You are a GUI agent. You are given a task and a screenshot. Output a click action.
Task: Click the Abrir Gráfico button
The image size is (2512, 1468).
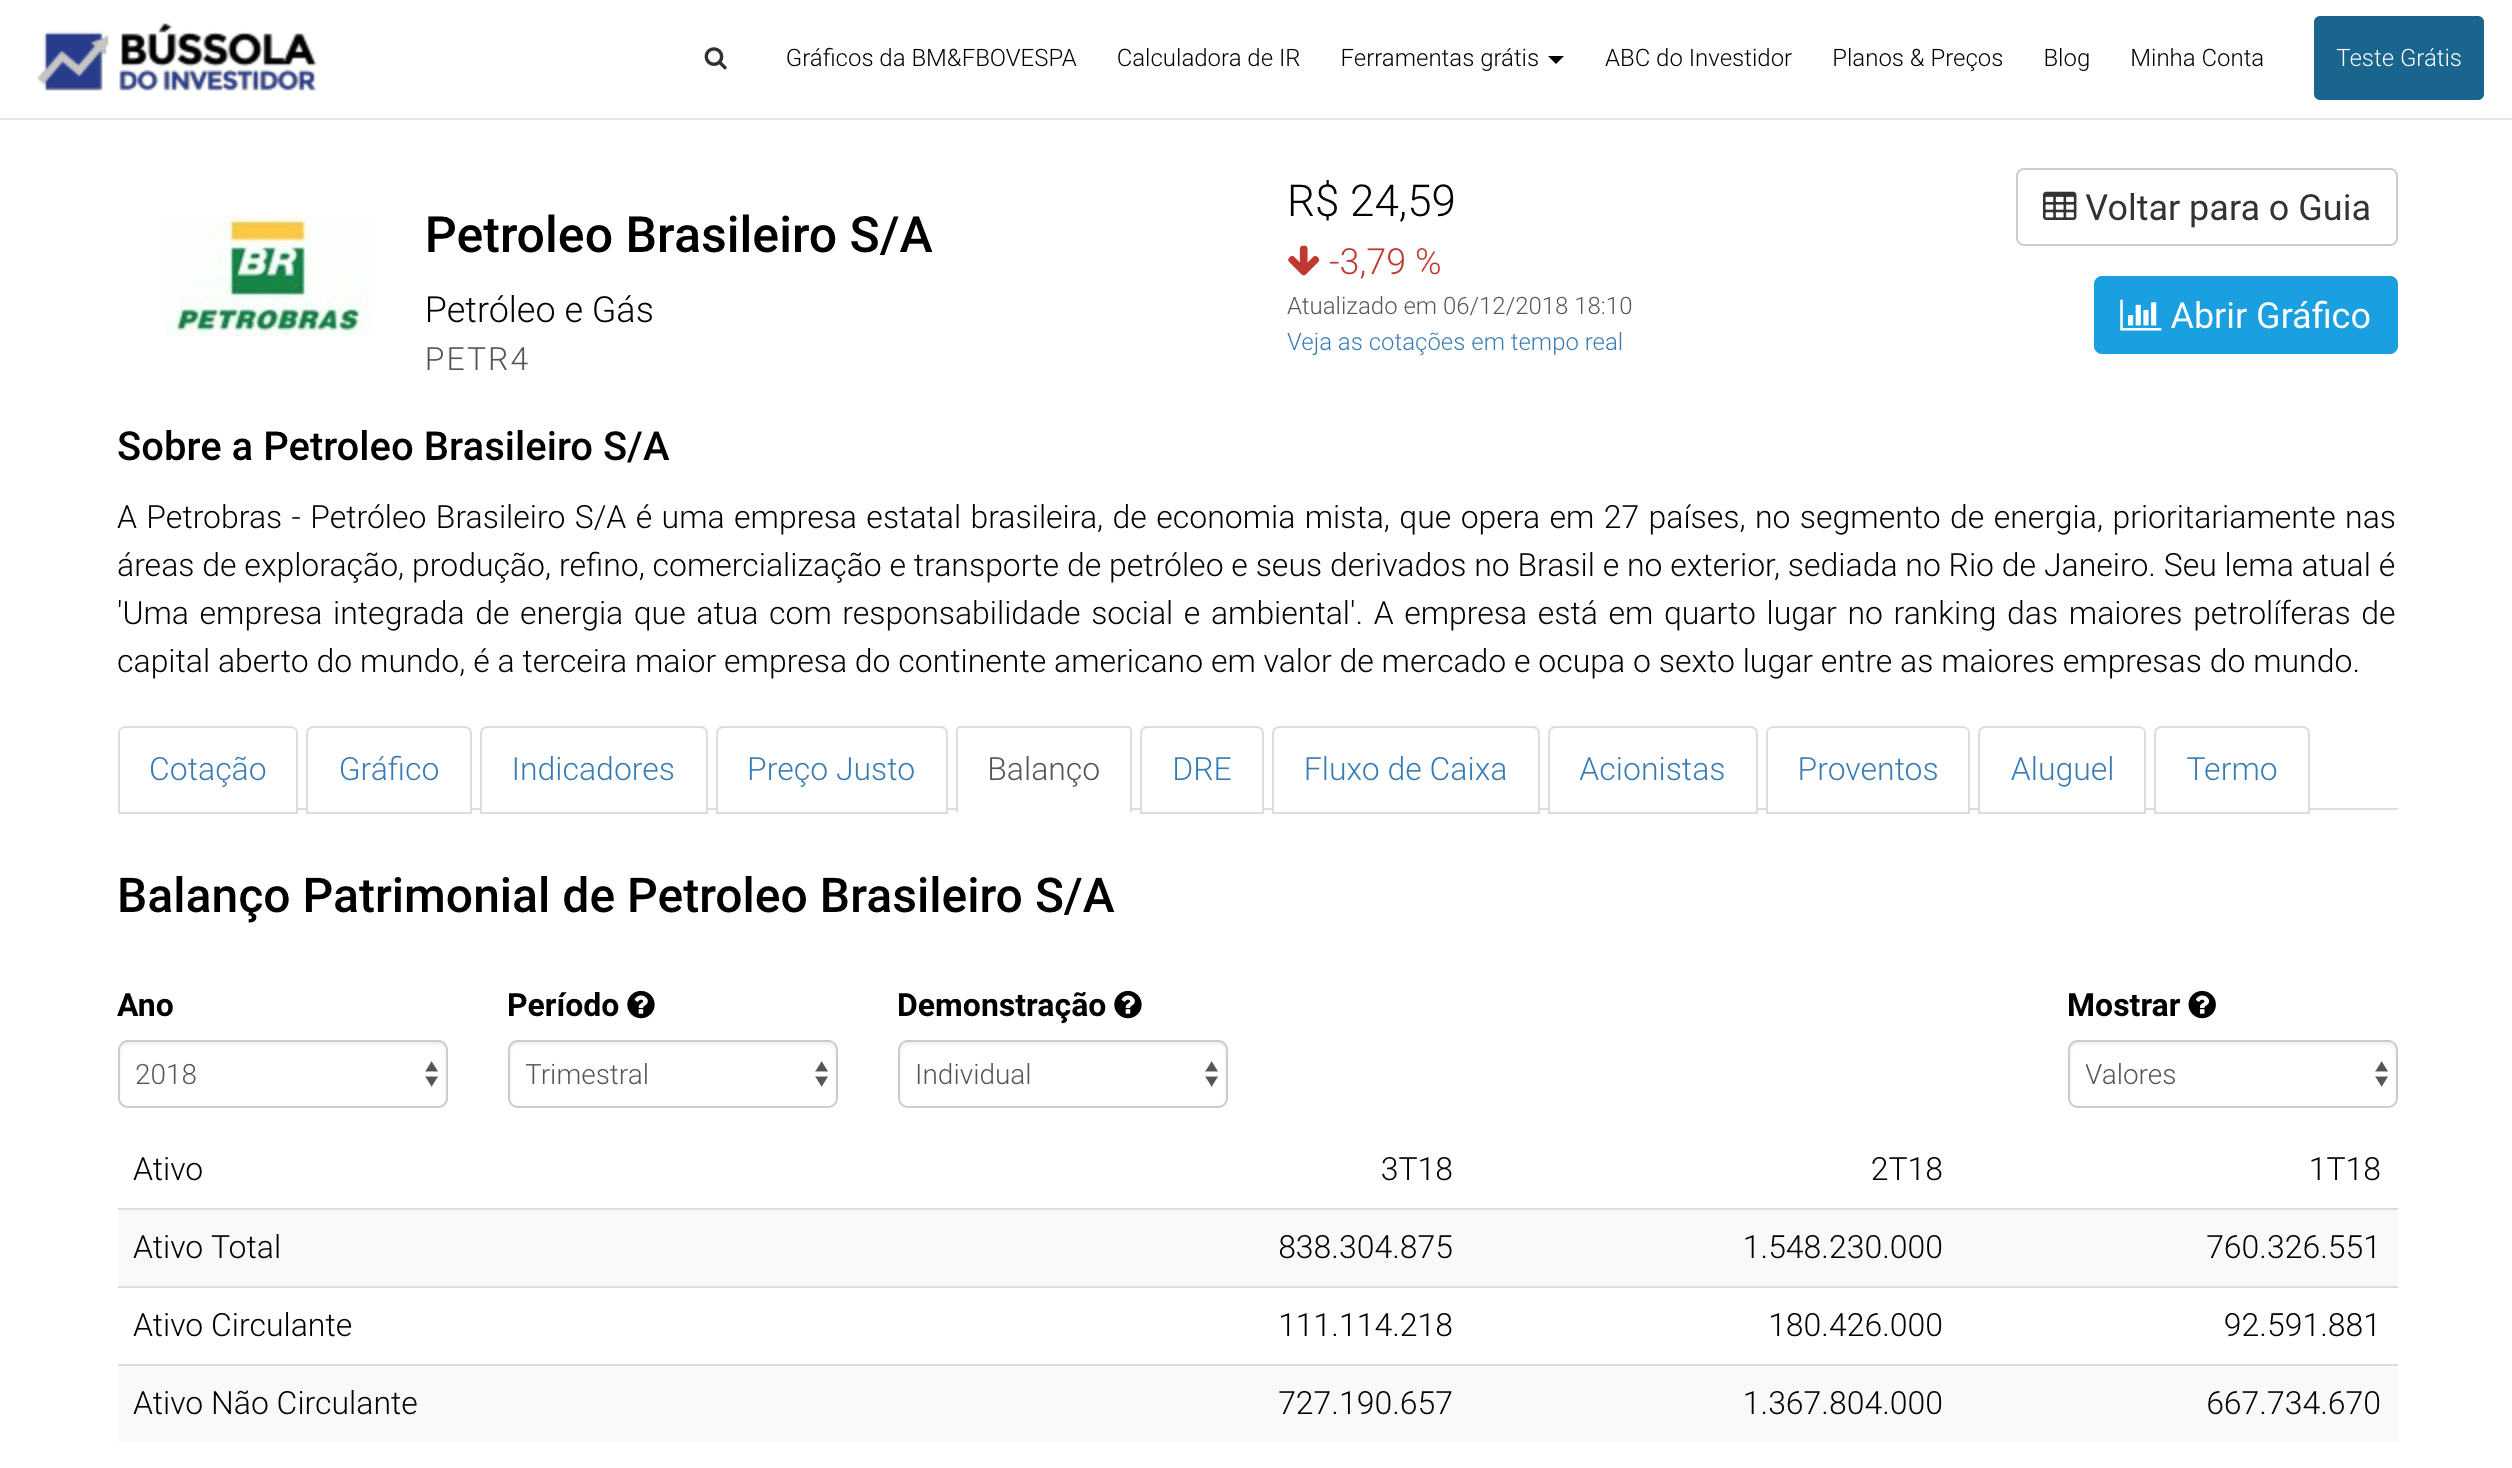click(2245, 315)
